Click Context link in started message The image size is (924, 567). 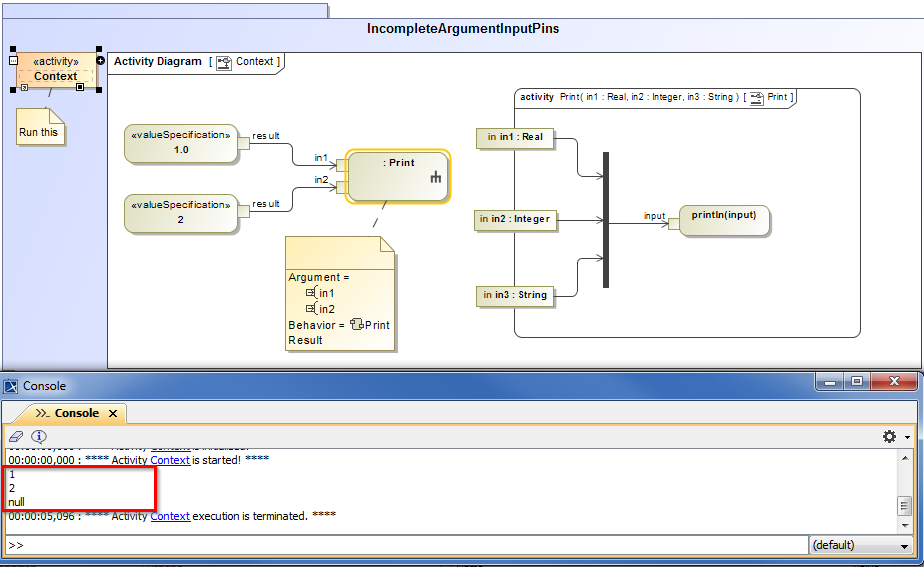tap(170, 459)
